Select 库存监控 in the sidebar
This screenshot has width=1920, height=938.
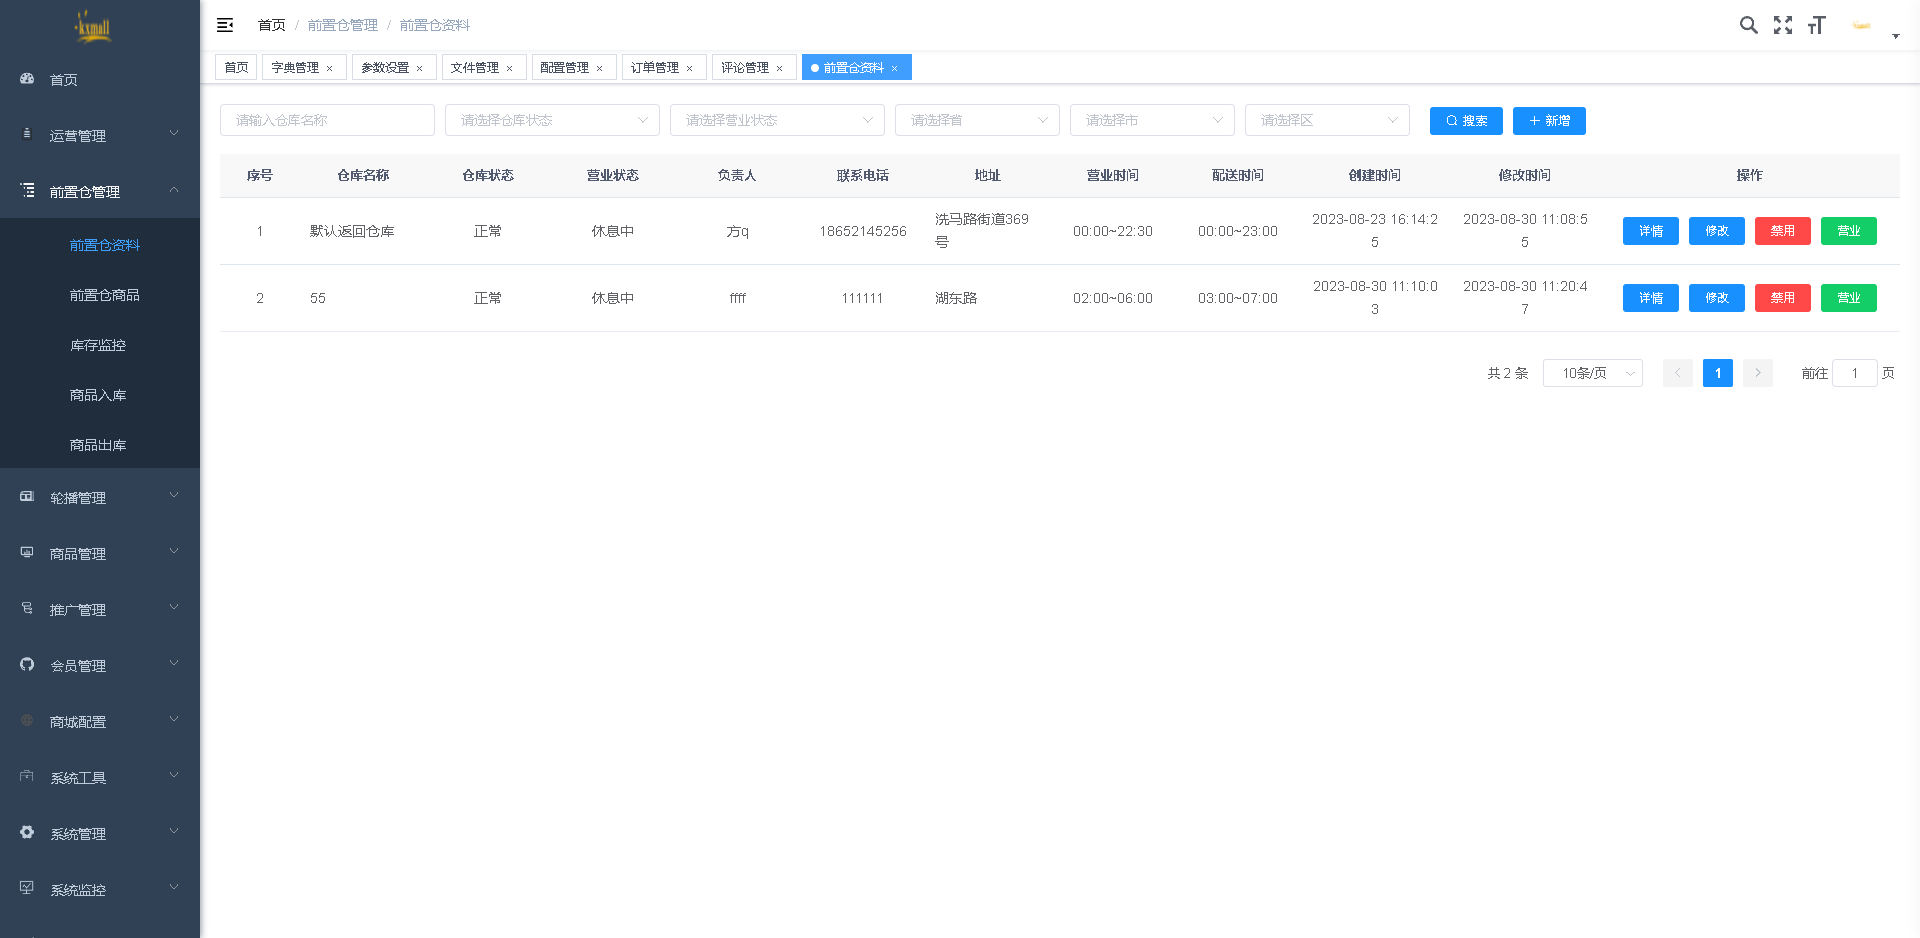(x=98, y=345)
